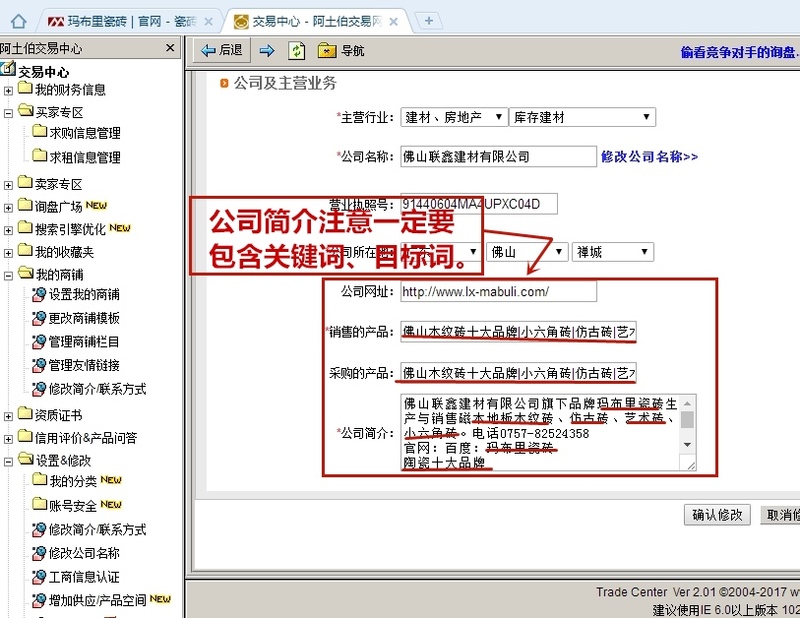Open the 偷看竞争对手的询盘 link
Screen dimensions: 800x618
740,52
